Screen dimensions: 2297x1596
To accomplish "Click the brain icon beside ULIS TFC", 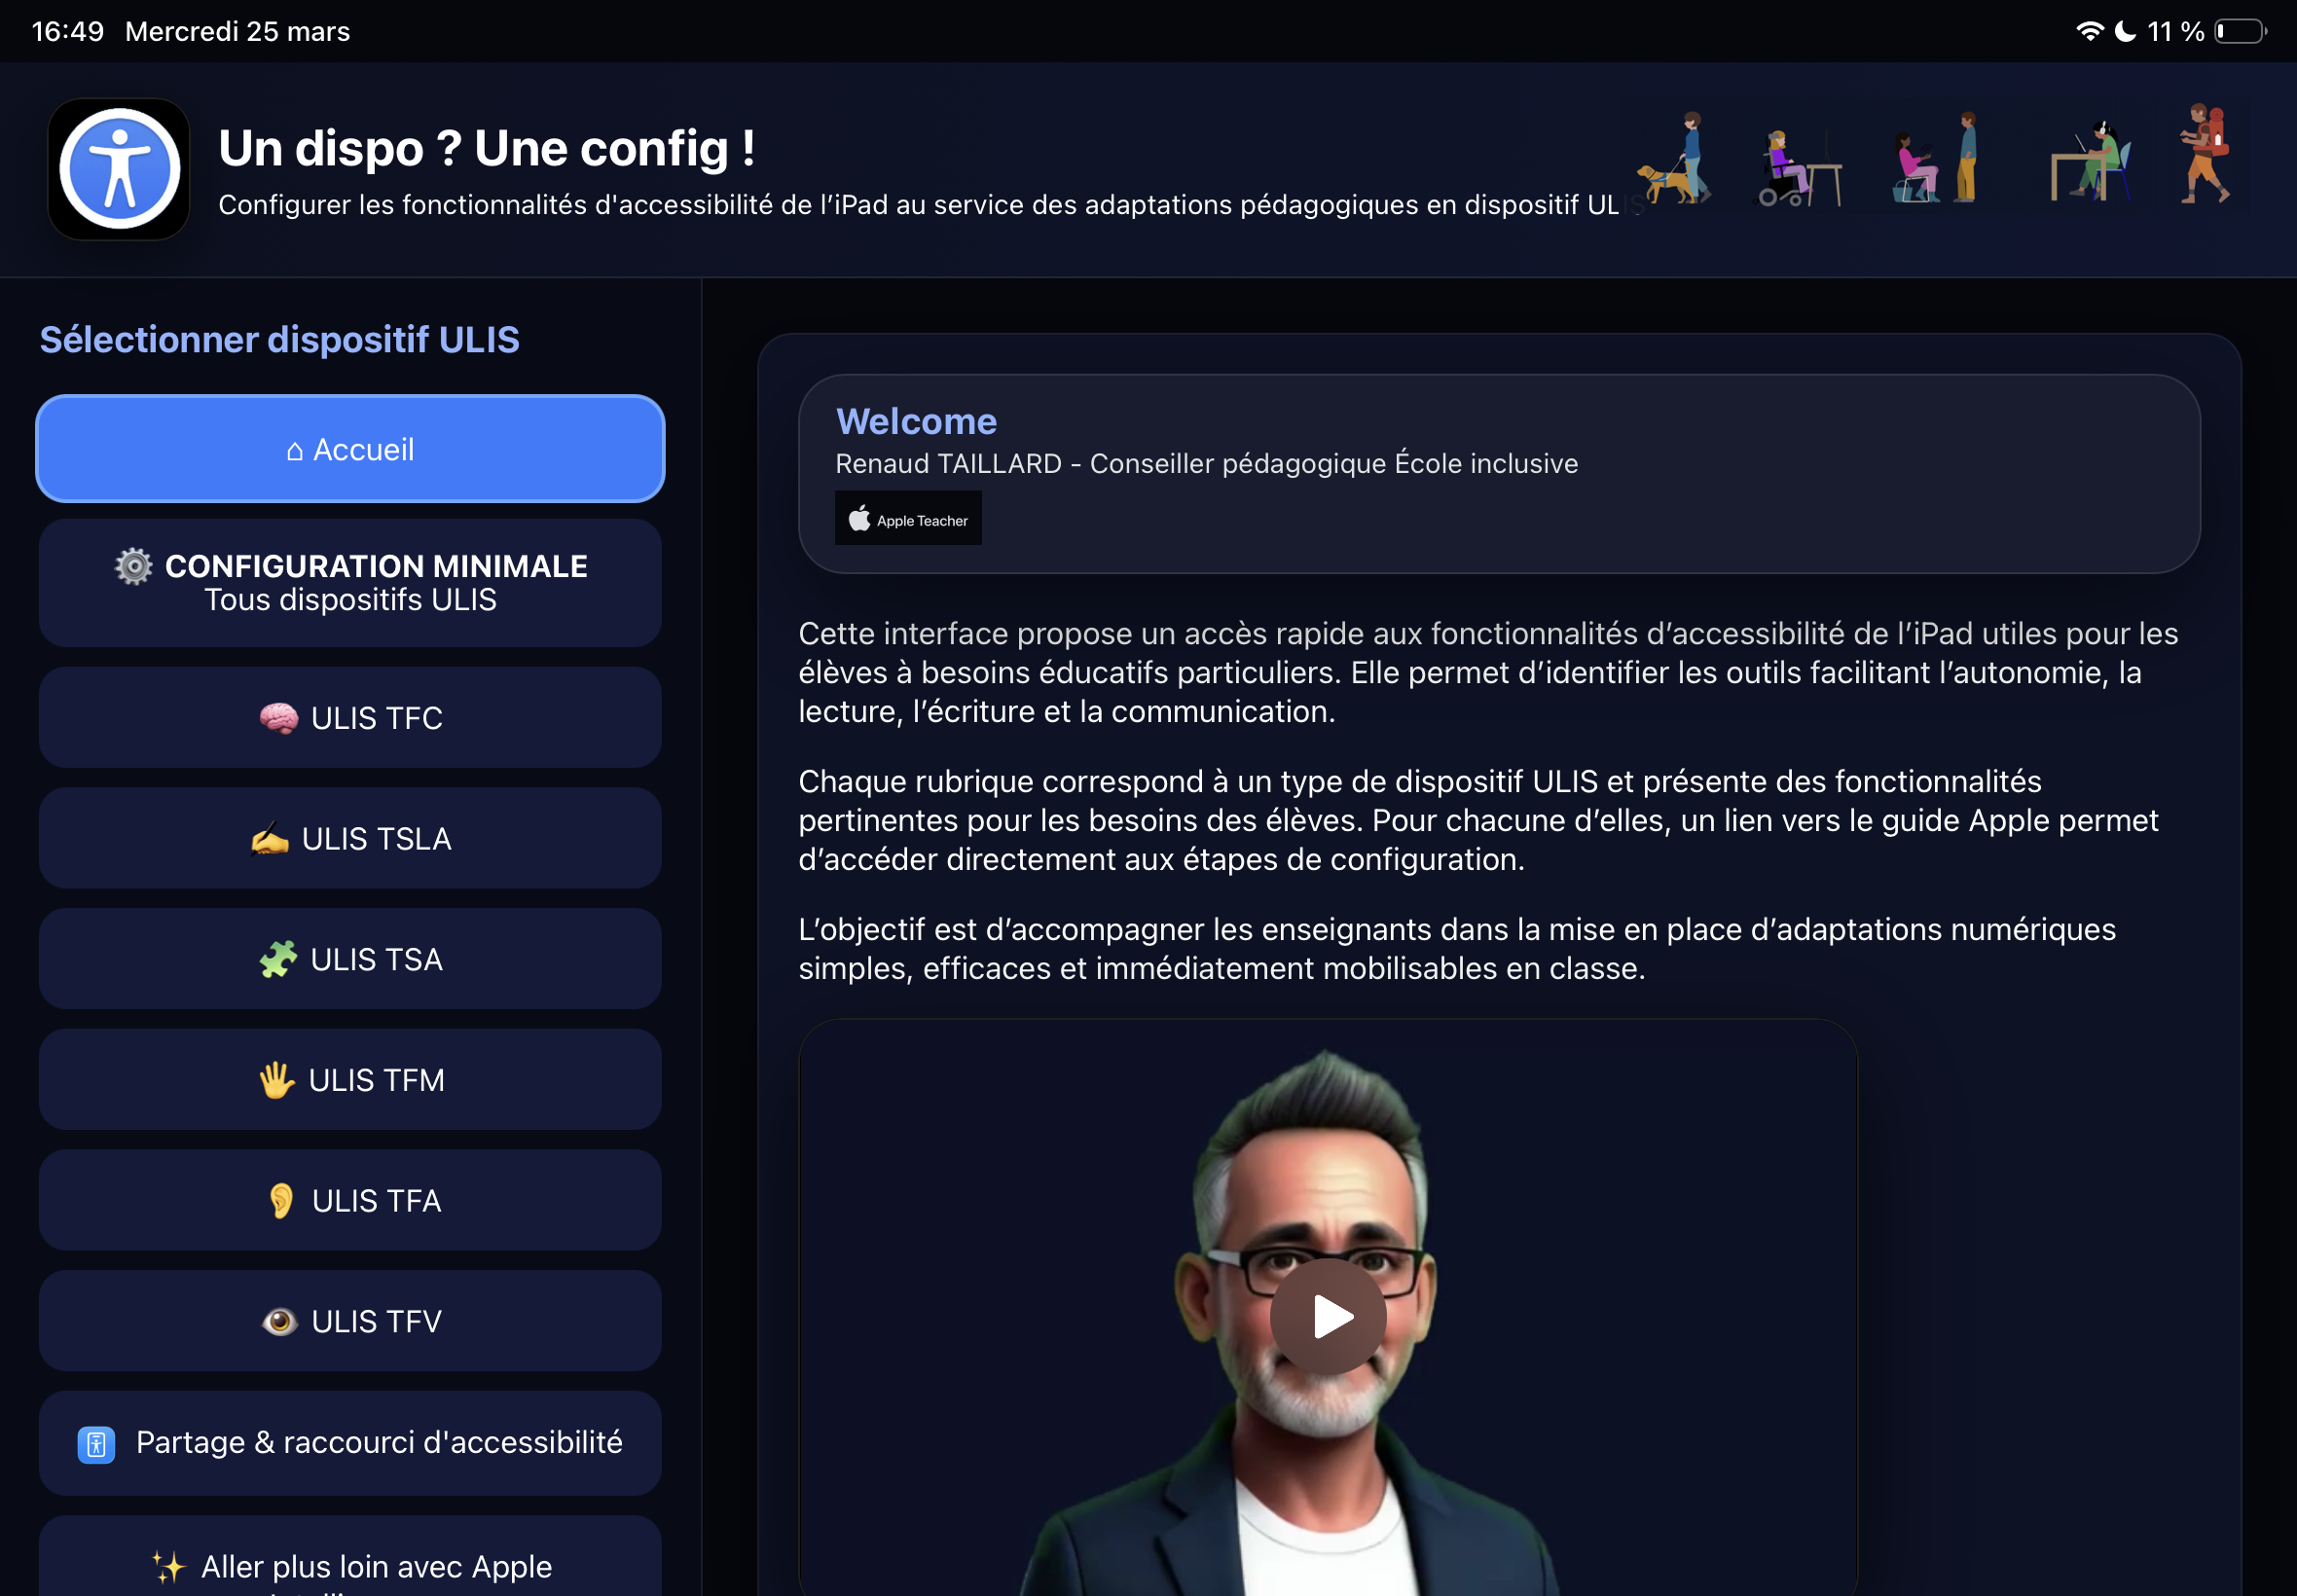I will (279, 718).
